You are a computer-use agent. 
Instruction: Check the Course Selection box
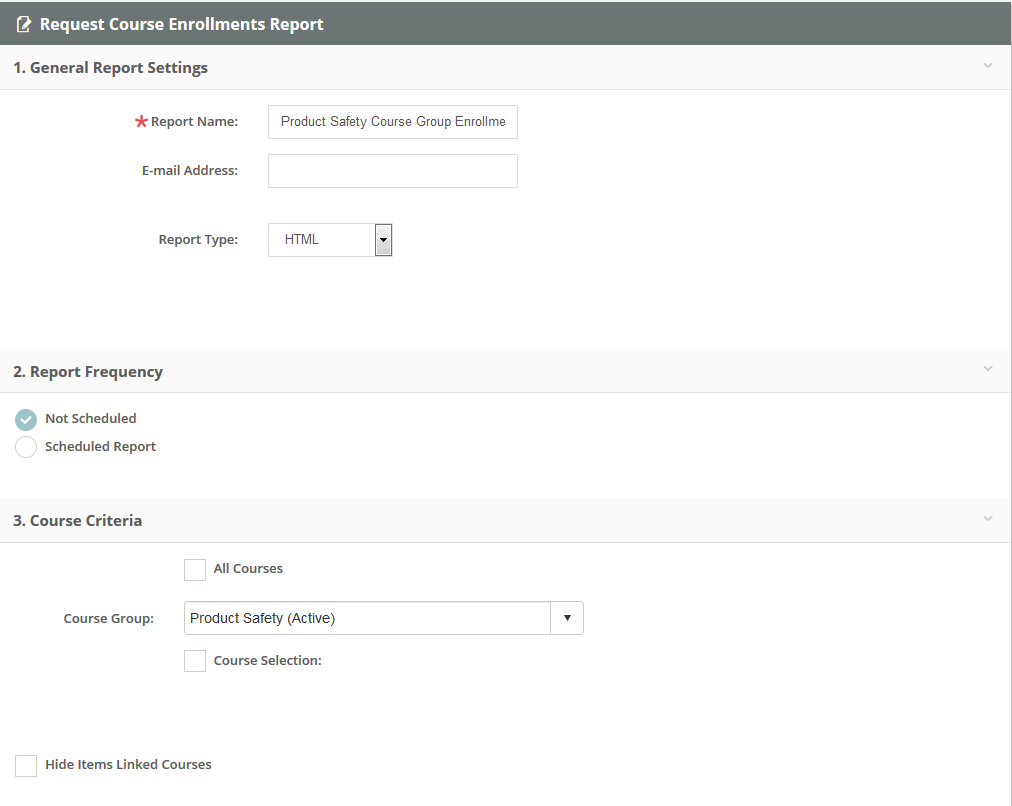pos(195,660)
